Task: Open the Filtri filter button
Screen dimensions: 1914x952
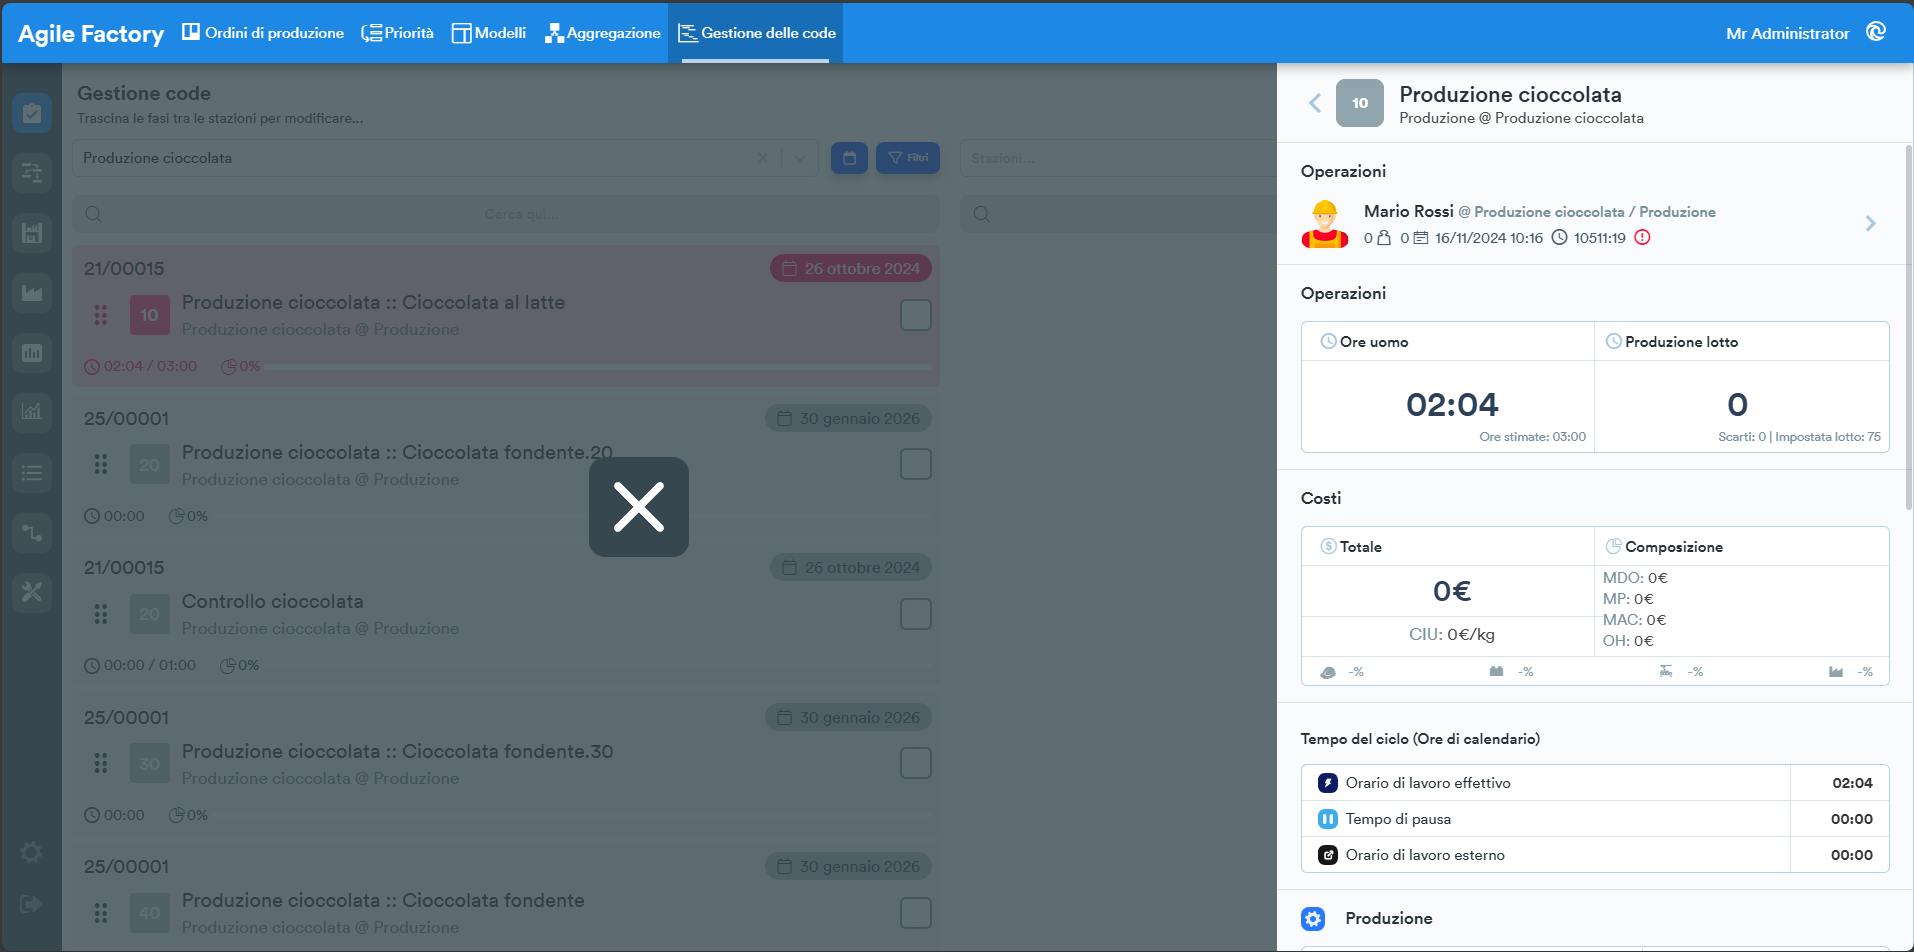Action: pyautogui.click(x=908, y=158)
